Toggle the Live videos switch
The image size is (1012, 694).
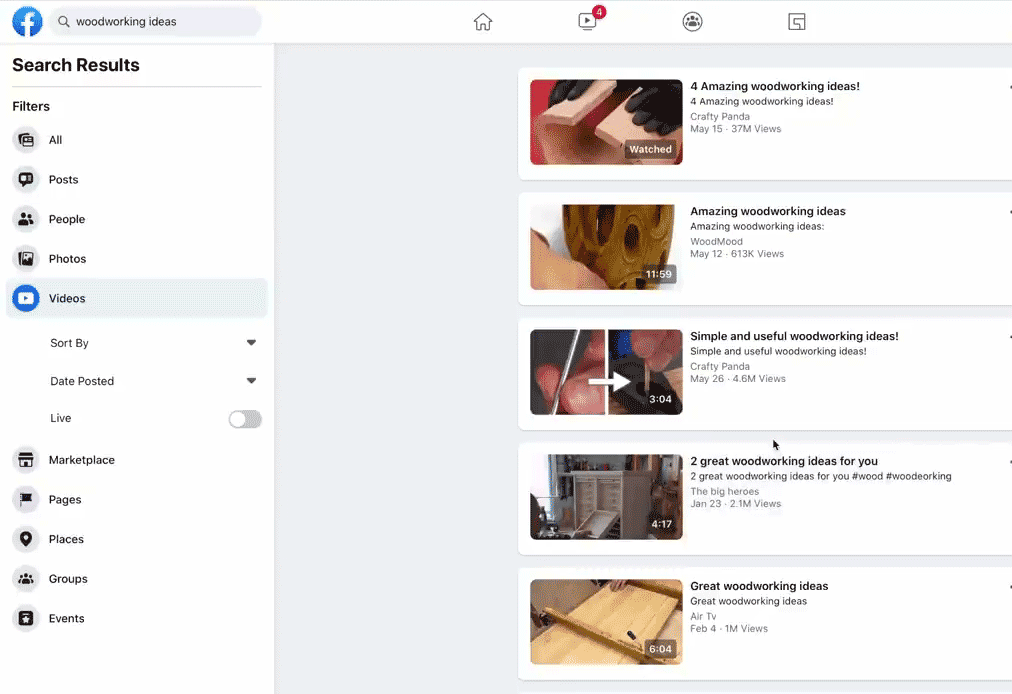coord(245,419)
